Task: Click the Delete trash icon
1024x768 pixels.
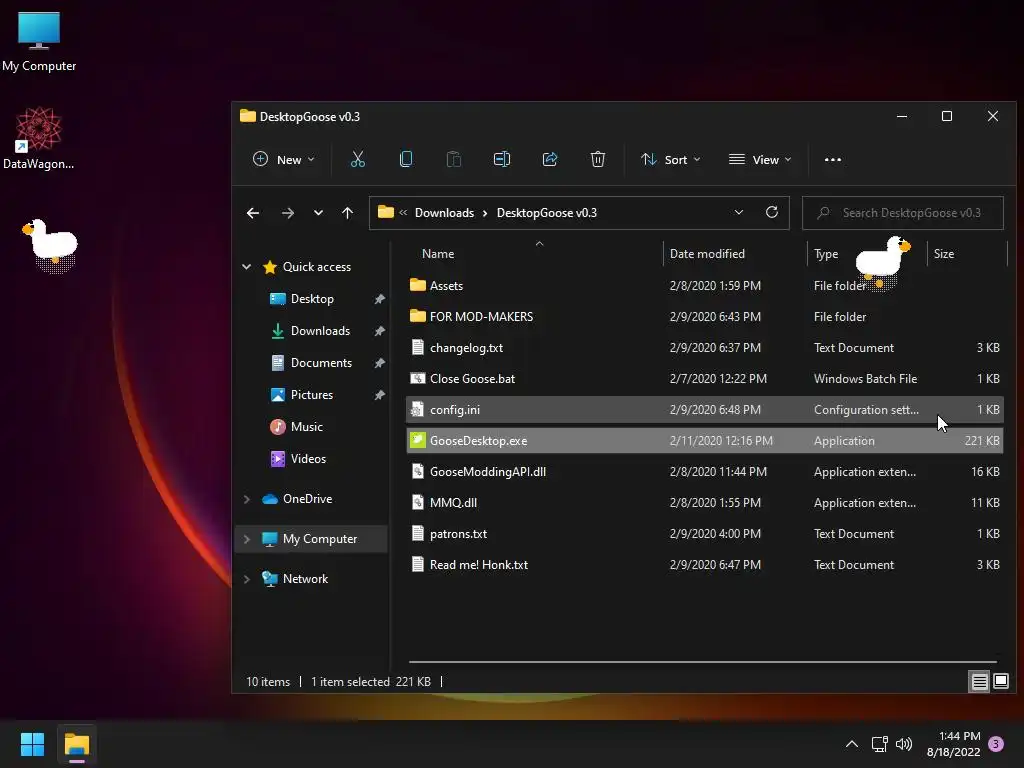Action: 598,159
